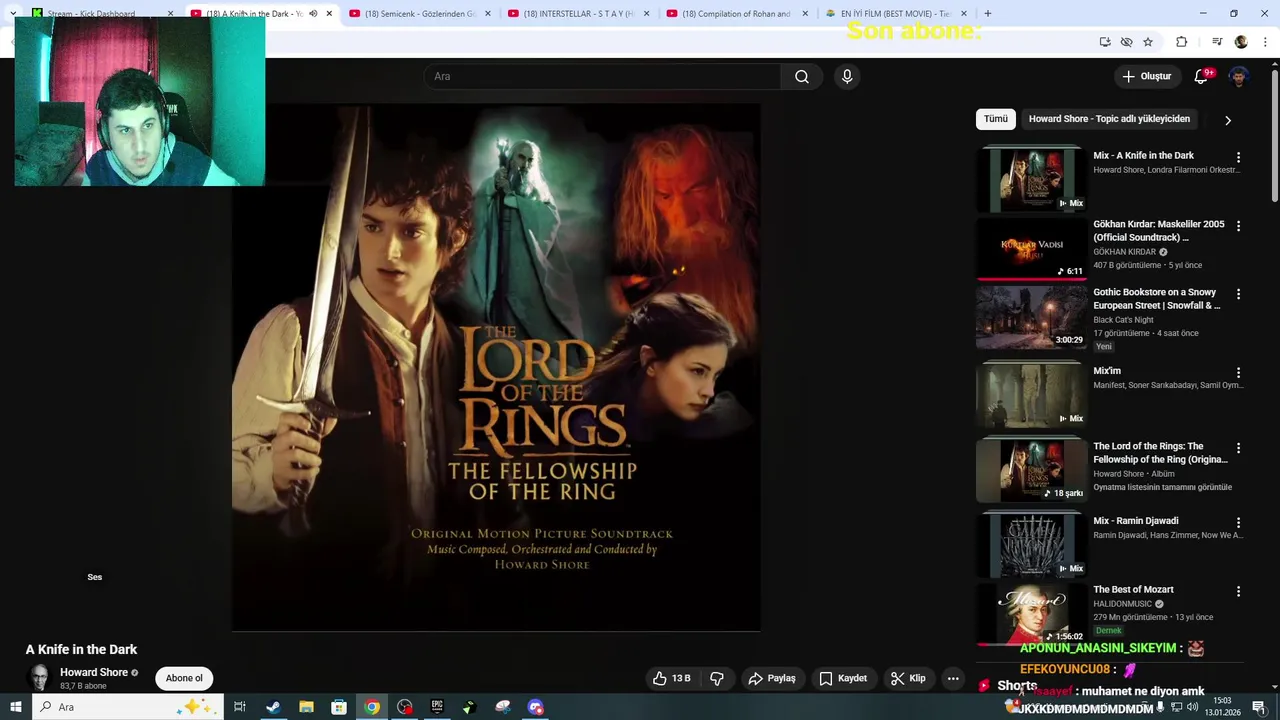
Task: Open YouTube account avatar menu
Action: click(1239, 77)
